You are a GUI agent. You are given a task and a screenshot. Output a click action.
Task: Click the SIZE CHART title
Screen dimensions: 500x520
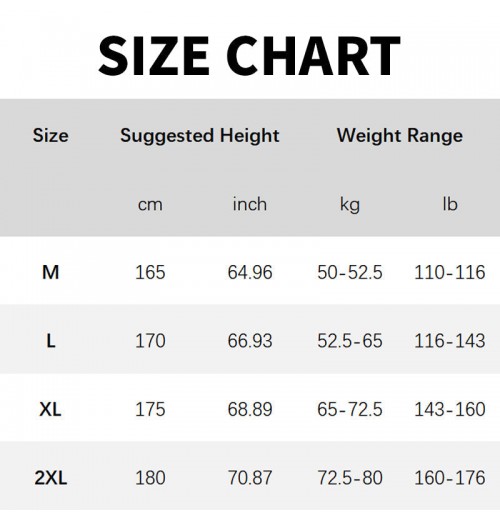click(x=249, y=56)
